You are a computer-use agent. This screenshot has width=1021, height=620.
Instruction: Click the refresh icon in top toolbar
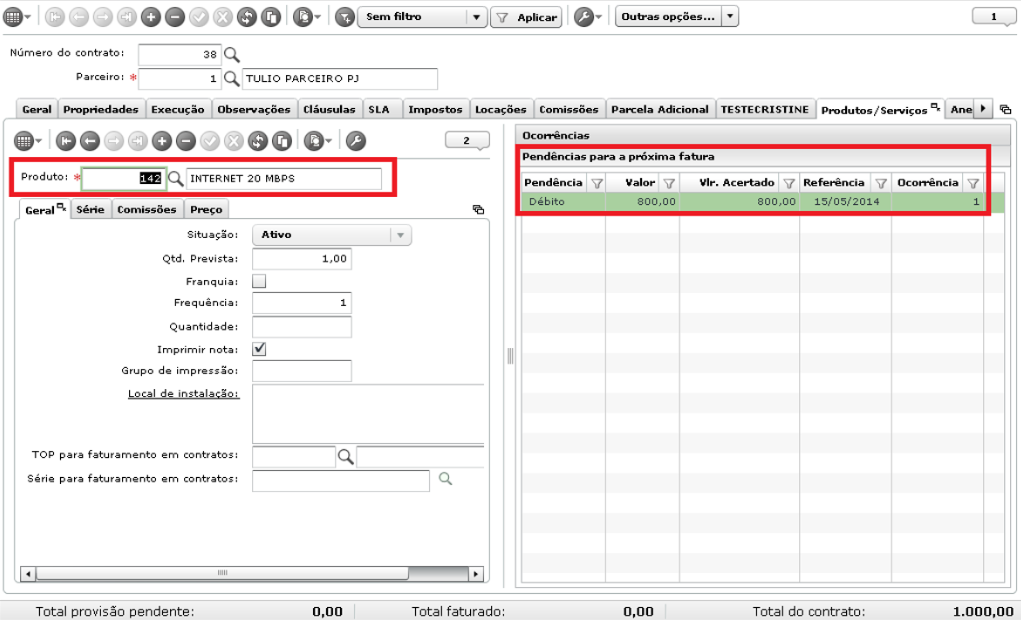click(x=247, y=17)
